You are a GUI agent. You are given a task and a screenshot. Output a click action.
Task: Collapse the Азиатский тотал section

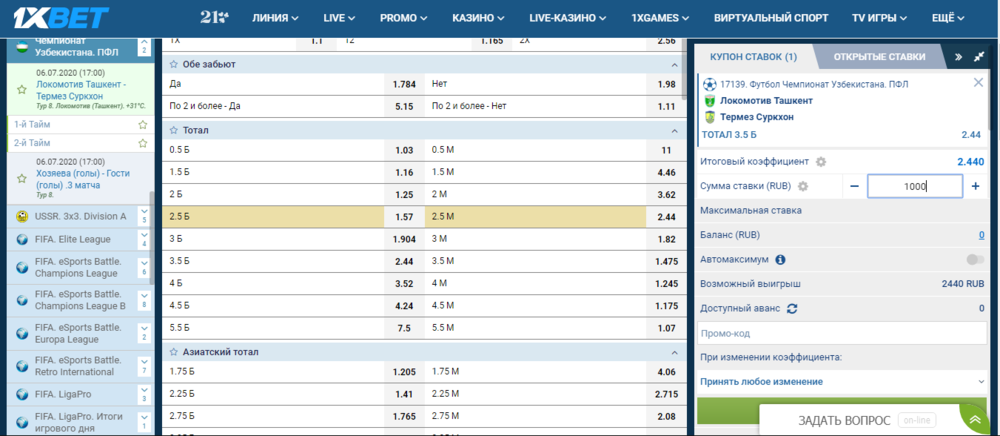pos(673,352)
